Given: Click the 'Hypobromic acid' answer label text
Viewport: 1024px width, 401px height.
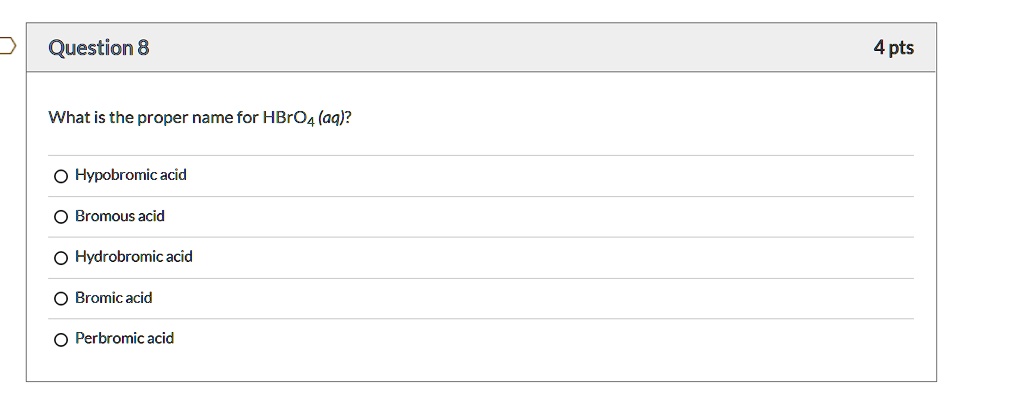Looking at the screenshot, I should (131, 175).
